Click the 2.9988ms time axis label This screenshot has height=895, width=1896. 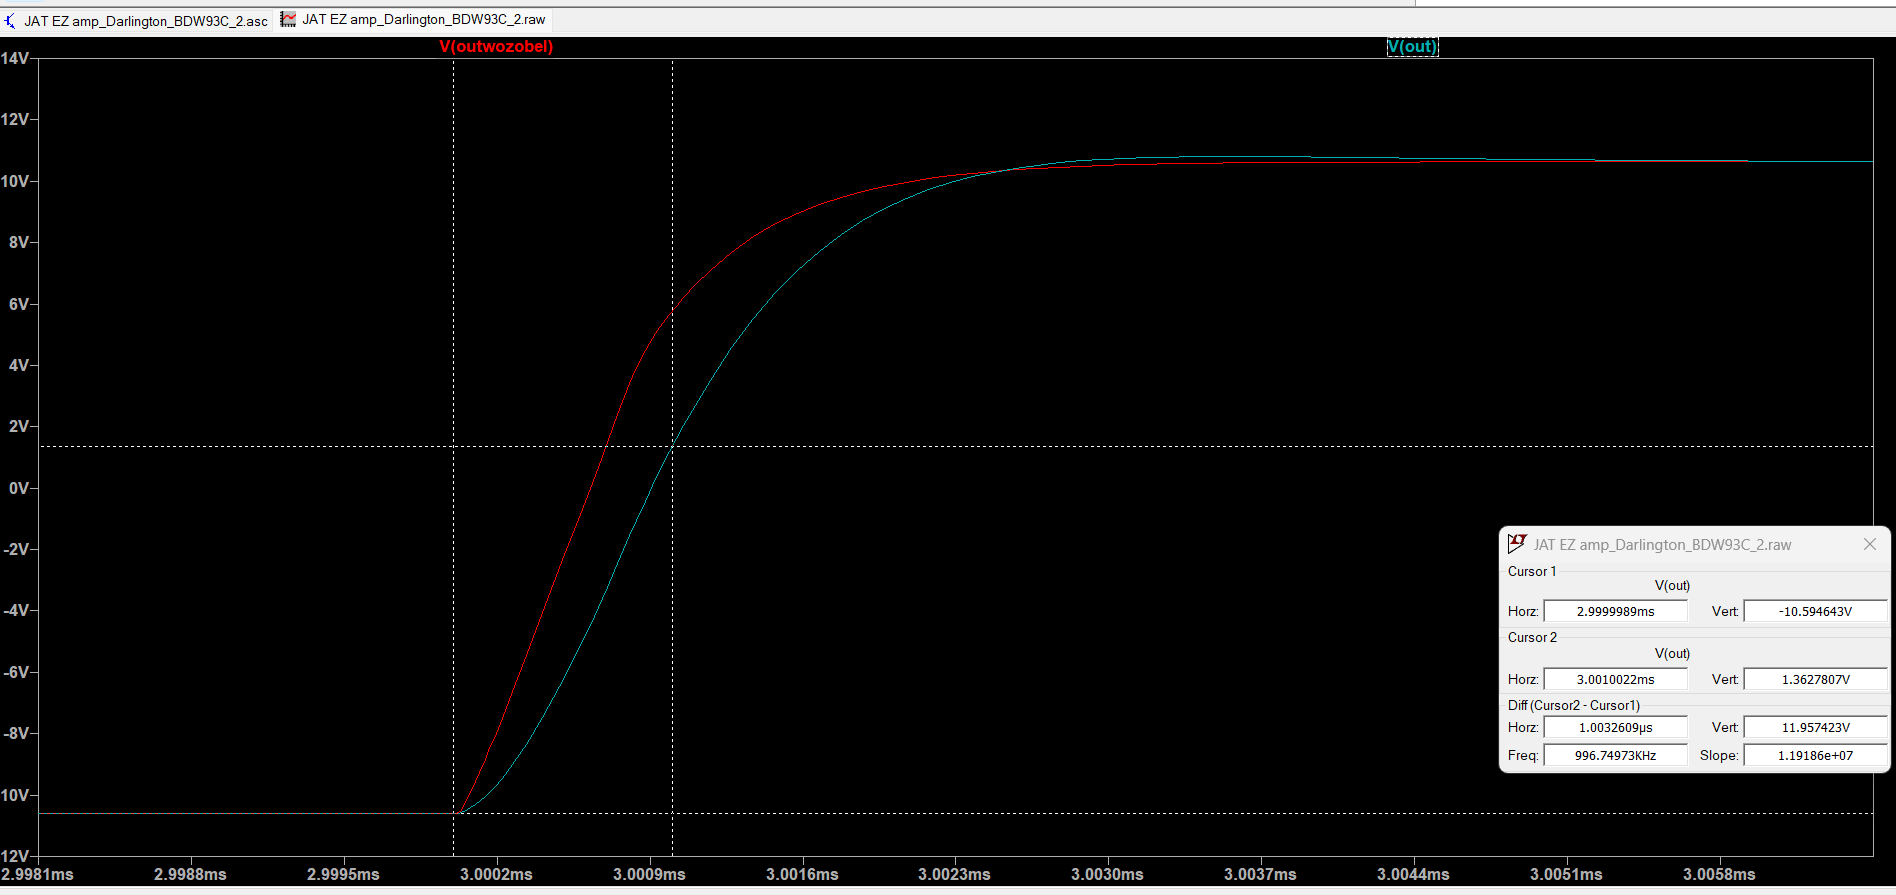[190, 874]
